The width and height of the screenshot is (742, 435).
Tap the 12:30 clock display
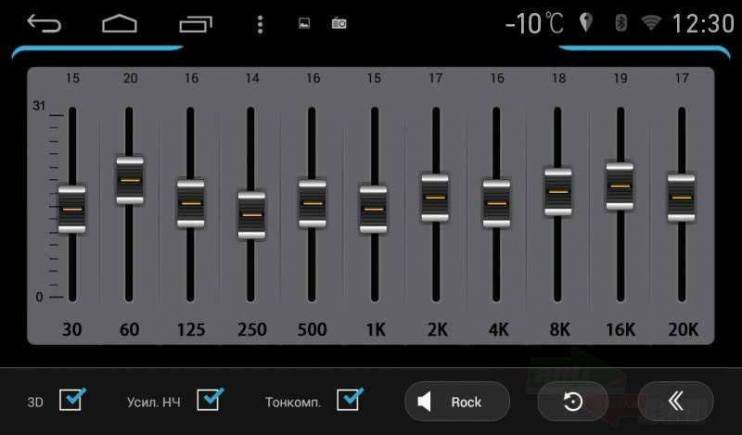703,23
